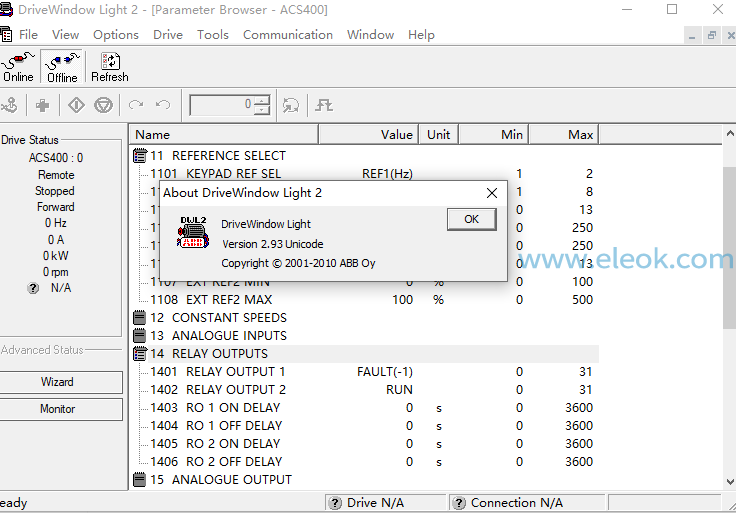
Task: Select the Offline mode toolbar button
Action: [62, 67]
